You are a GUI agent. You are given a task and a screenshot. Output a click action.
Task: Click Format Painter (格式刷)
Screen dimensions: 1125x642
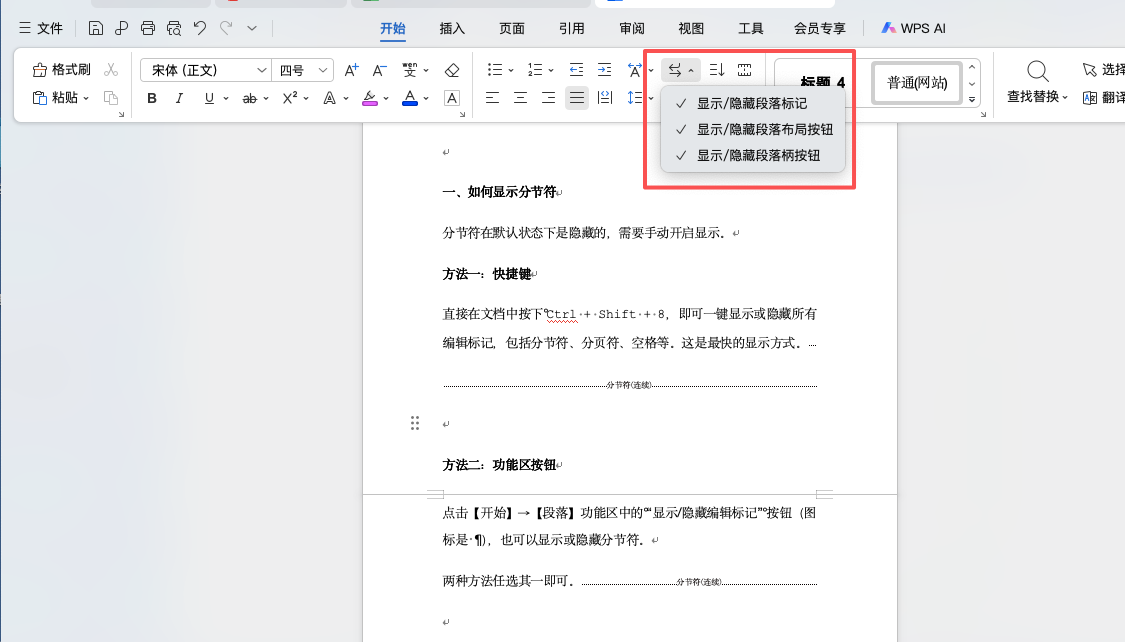pyautogui.click(x=62, y=70)
